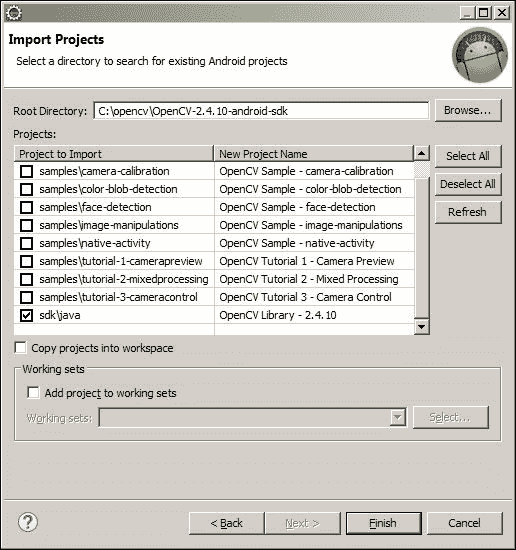This screenshot has width=516, height=550.
Task: Click the help question mark icon
Action: tap(28, 522)
